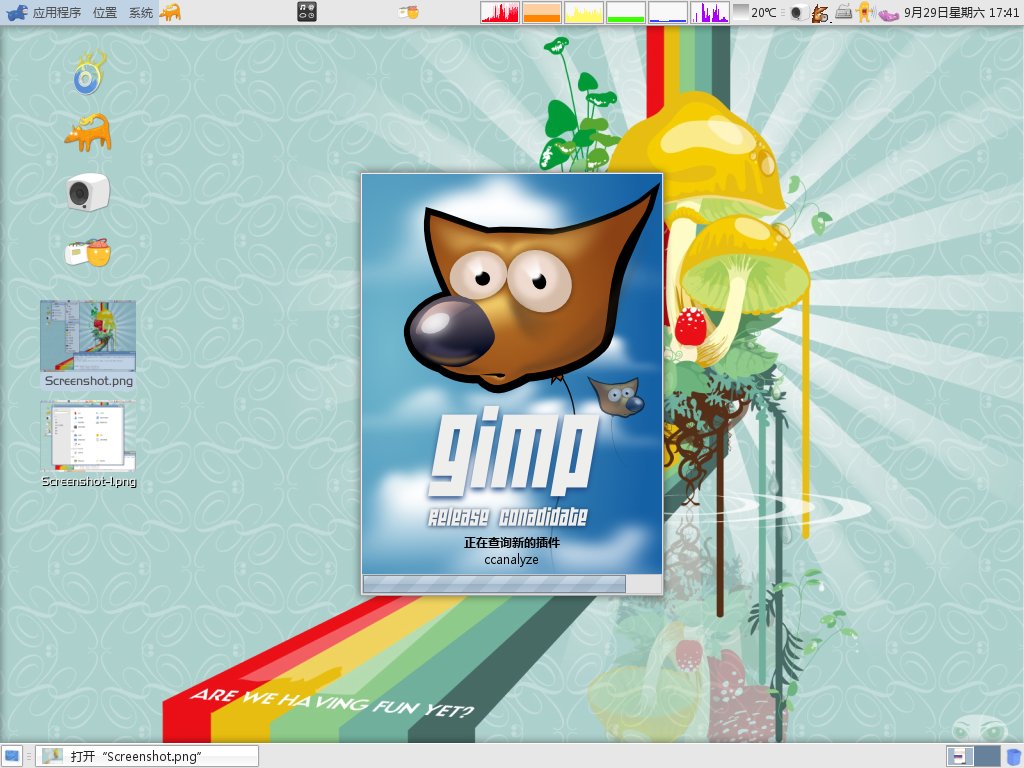
Task: Select the Screenshot-1.png desktop thumbnail
Action: pos(88,436)
